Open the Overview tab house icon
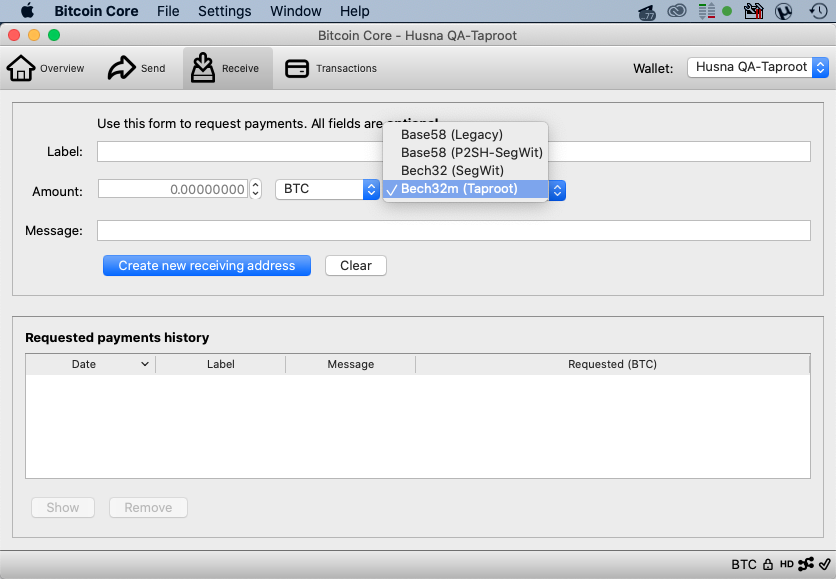 coord(21,68)
